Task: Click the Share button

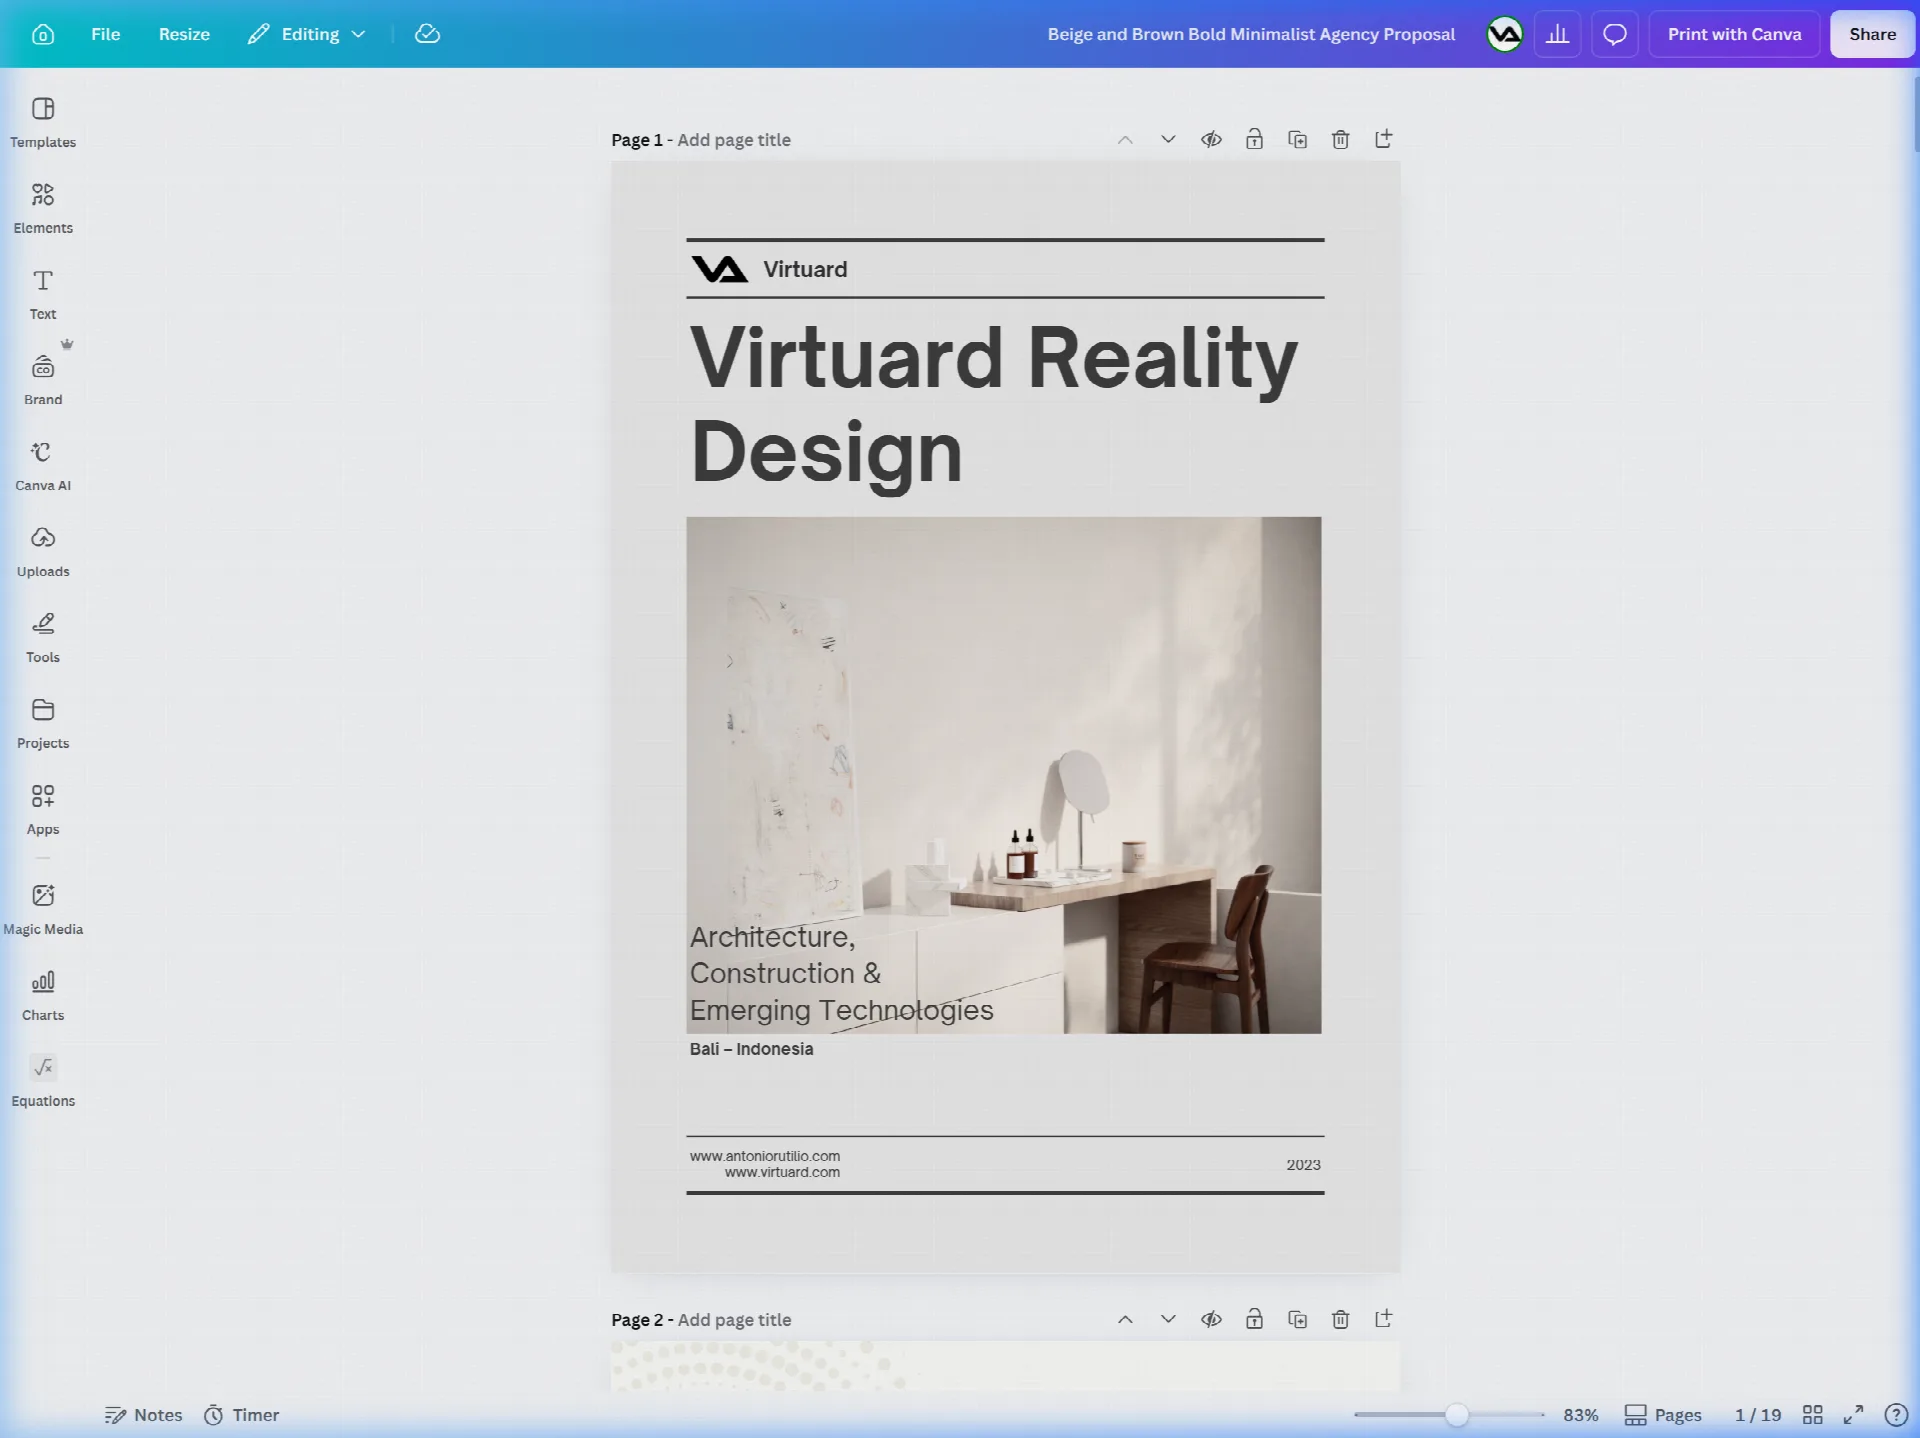Action: (1872, 34)
